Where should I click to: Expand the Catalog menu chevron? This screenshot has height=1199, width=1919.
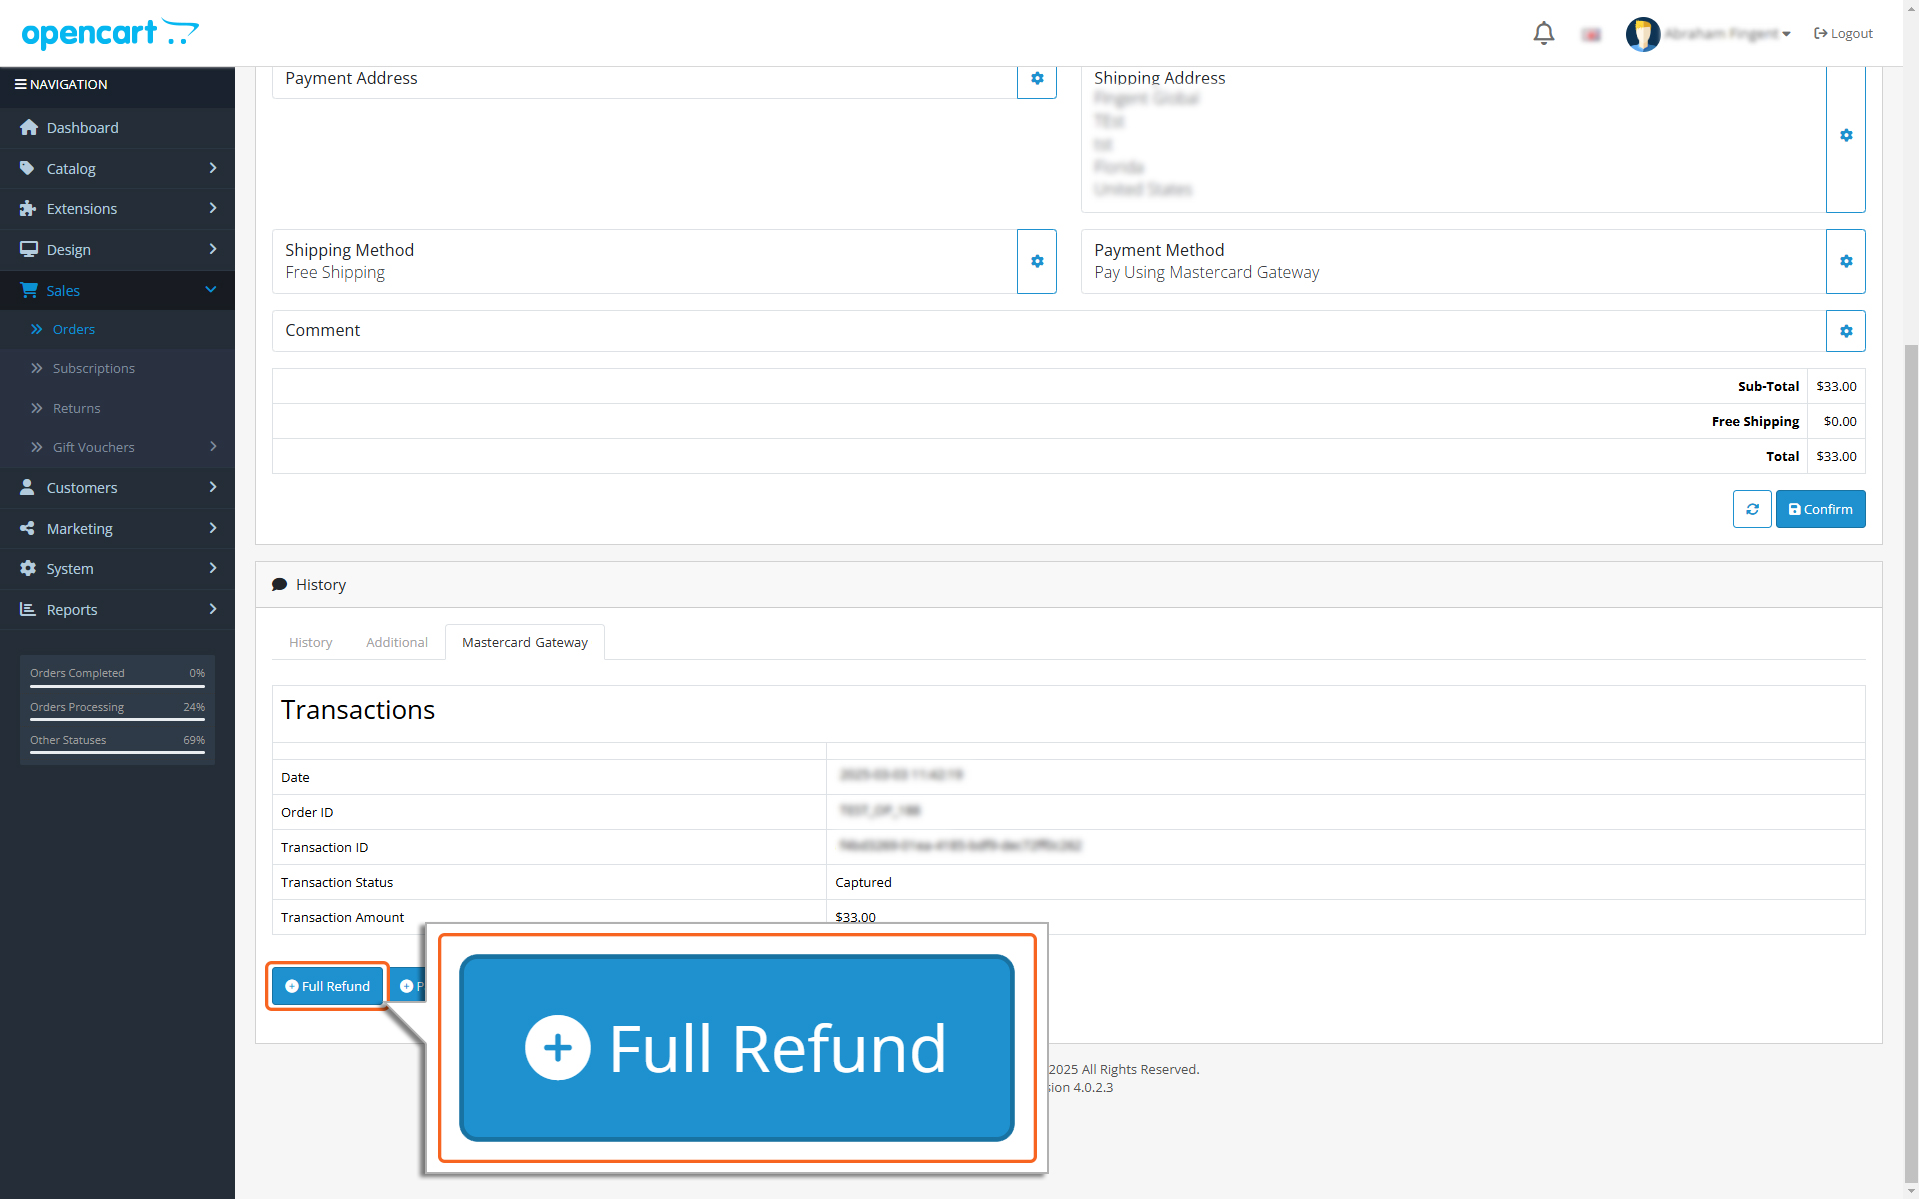coord(212,168)
